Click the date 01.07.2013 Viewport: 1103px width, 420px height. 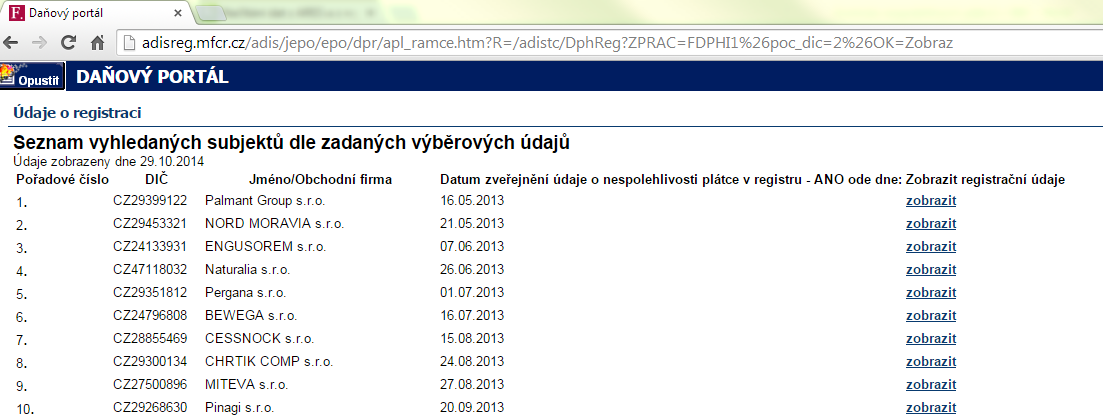[x=472, y=293]
